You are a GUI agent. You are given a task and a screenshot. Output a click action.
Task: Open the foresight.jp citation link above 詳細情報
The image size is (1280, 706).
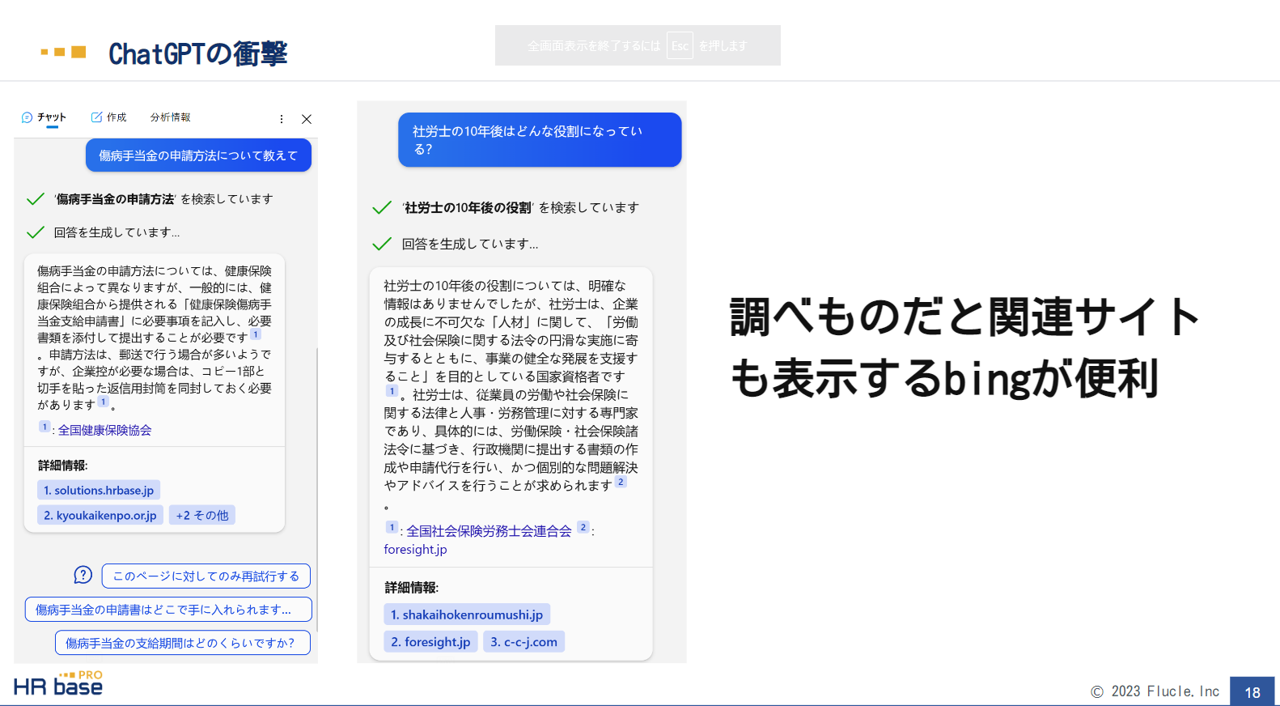[415, 549]
